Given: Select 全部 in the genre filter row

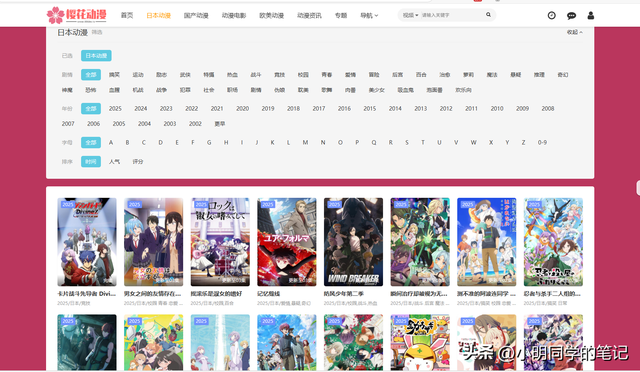Looking at the screenshot, I should point(91,75).
